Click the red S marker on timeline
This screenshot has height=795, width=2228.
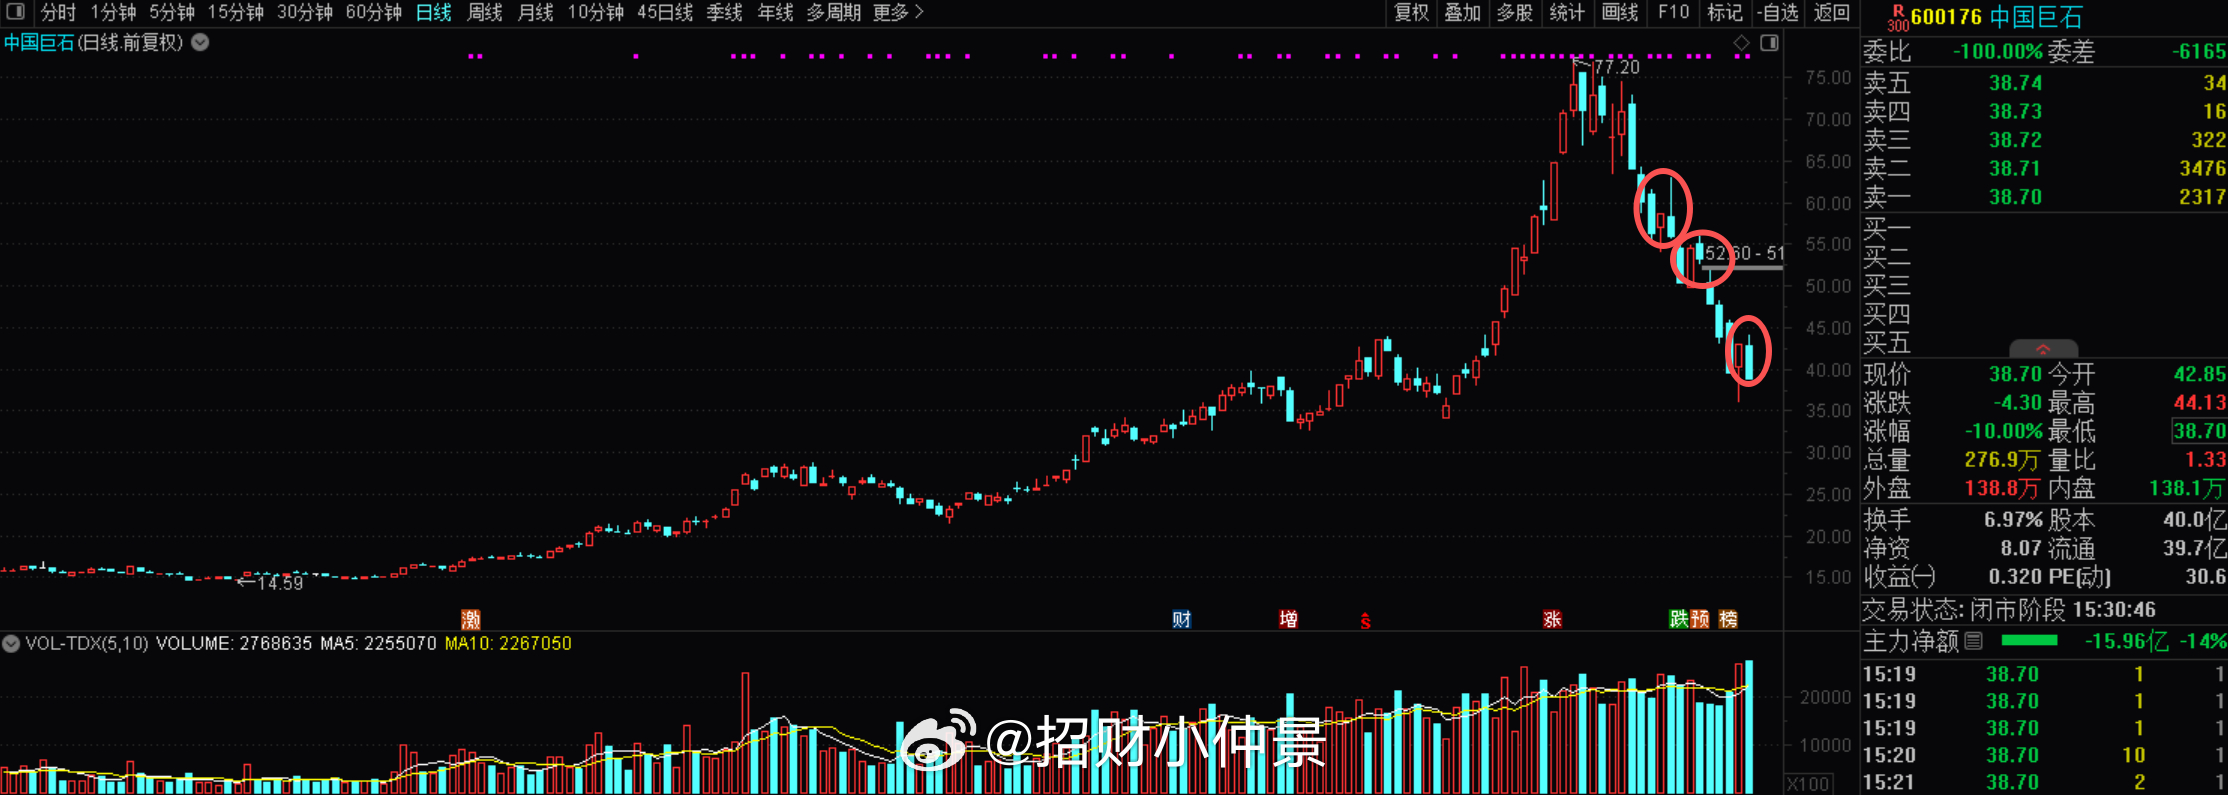pos(1365,621)
